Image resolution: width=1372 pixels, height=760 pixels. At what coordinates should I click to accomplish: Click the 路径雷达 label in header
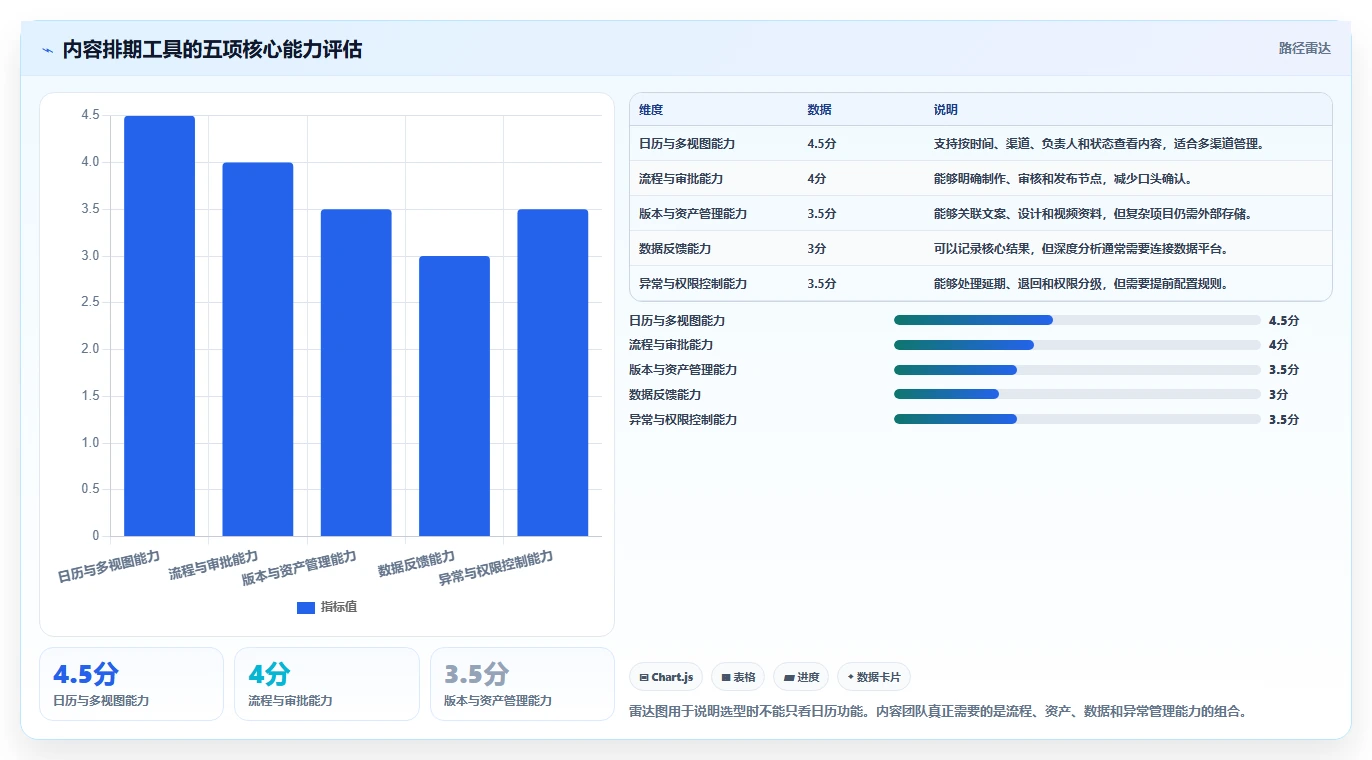(x=1305, y=48)
